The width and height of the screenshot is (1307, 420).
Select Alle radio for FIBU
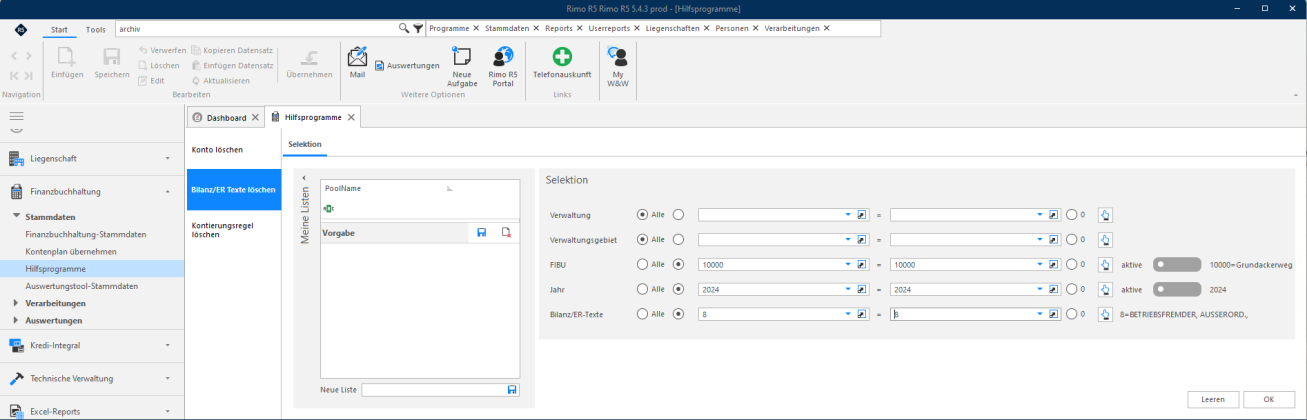[642, 264]
